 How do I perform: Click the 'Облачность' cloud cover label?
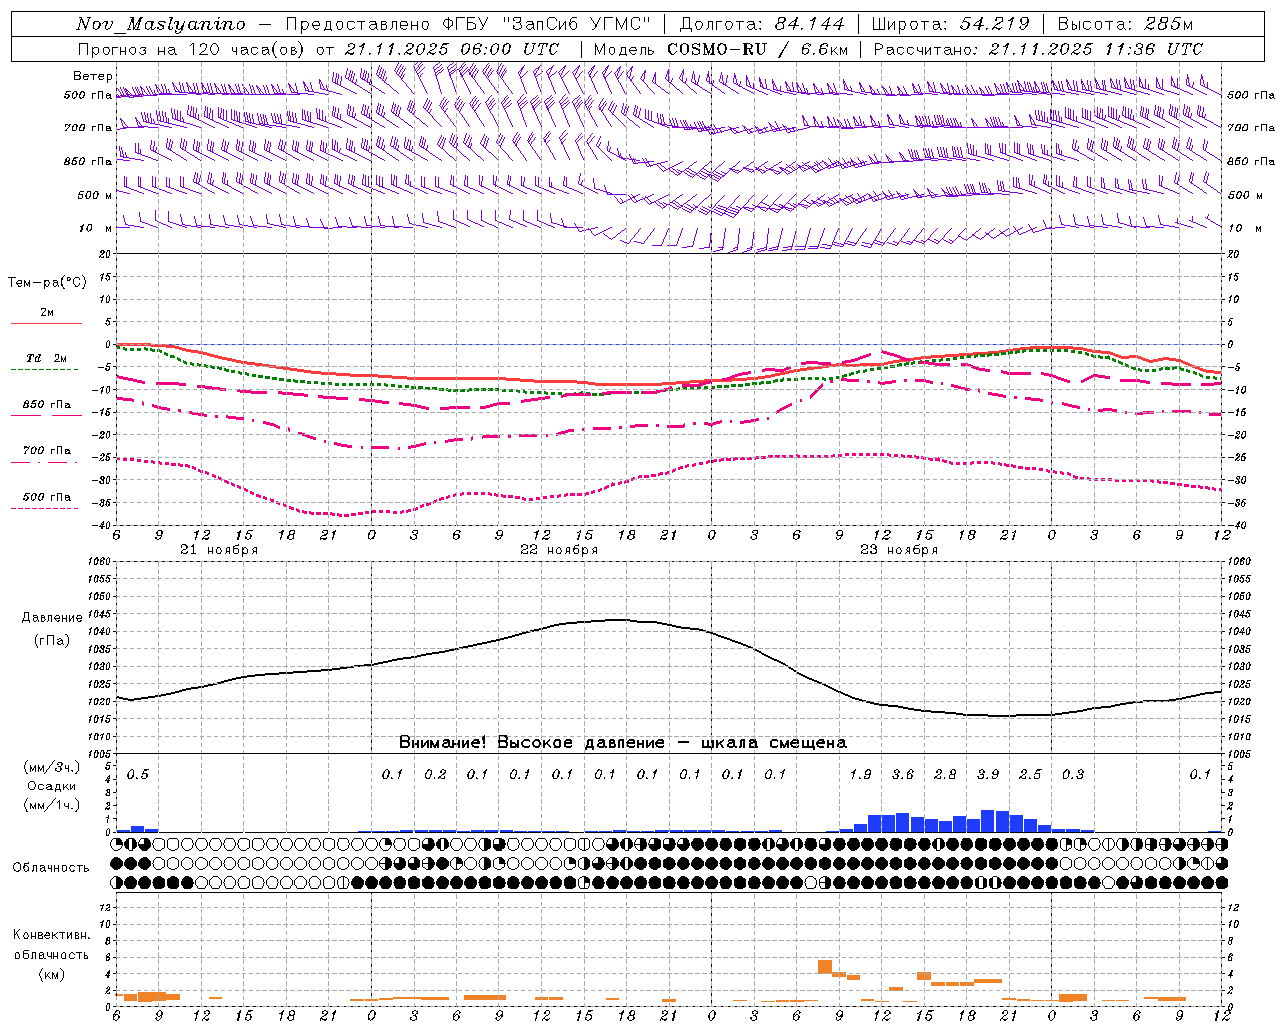(51, 868)
